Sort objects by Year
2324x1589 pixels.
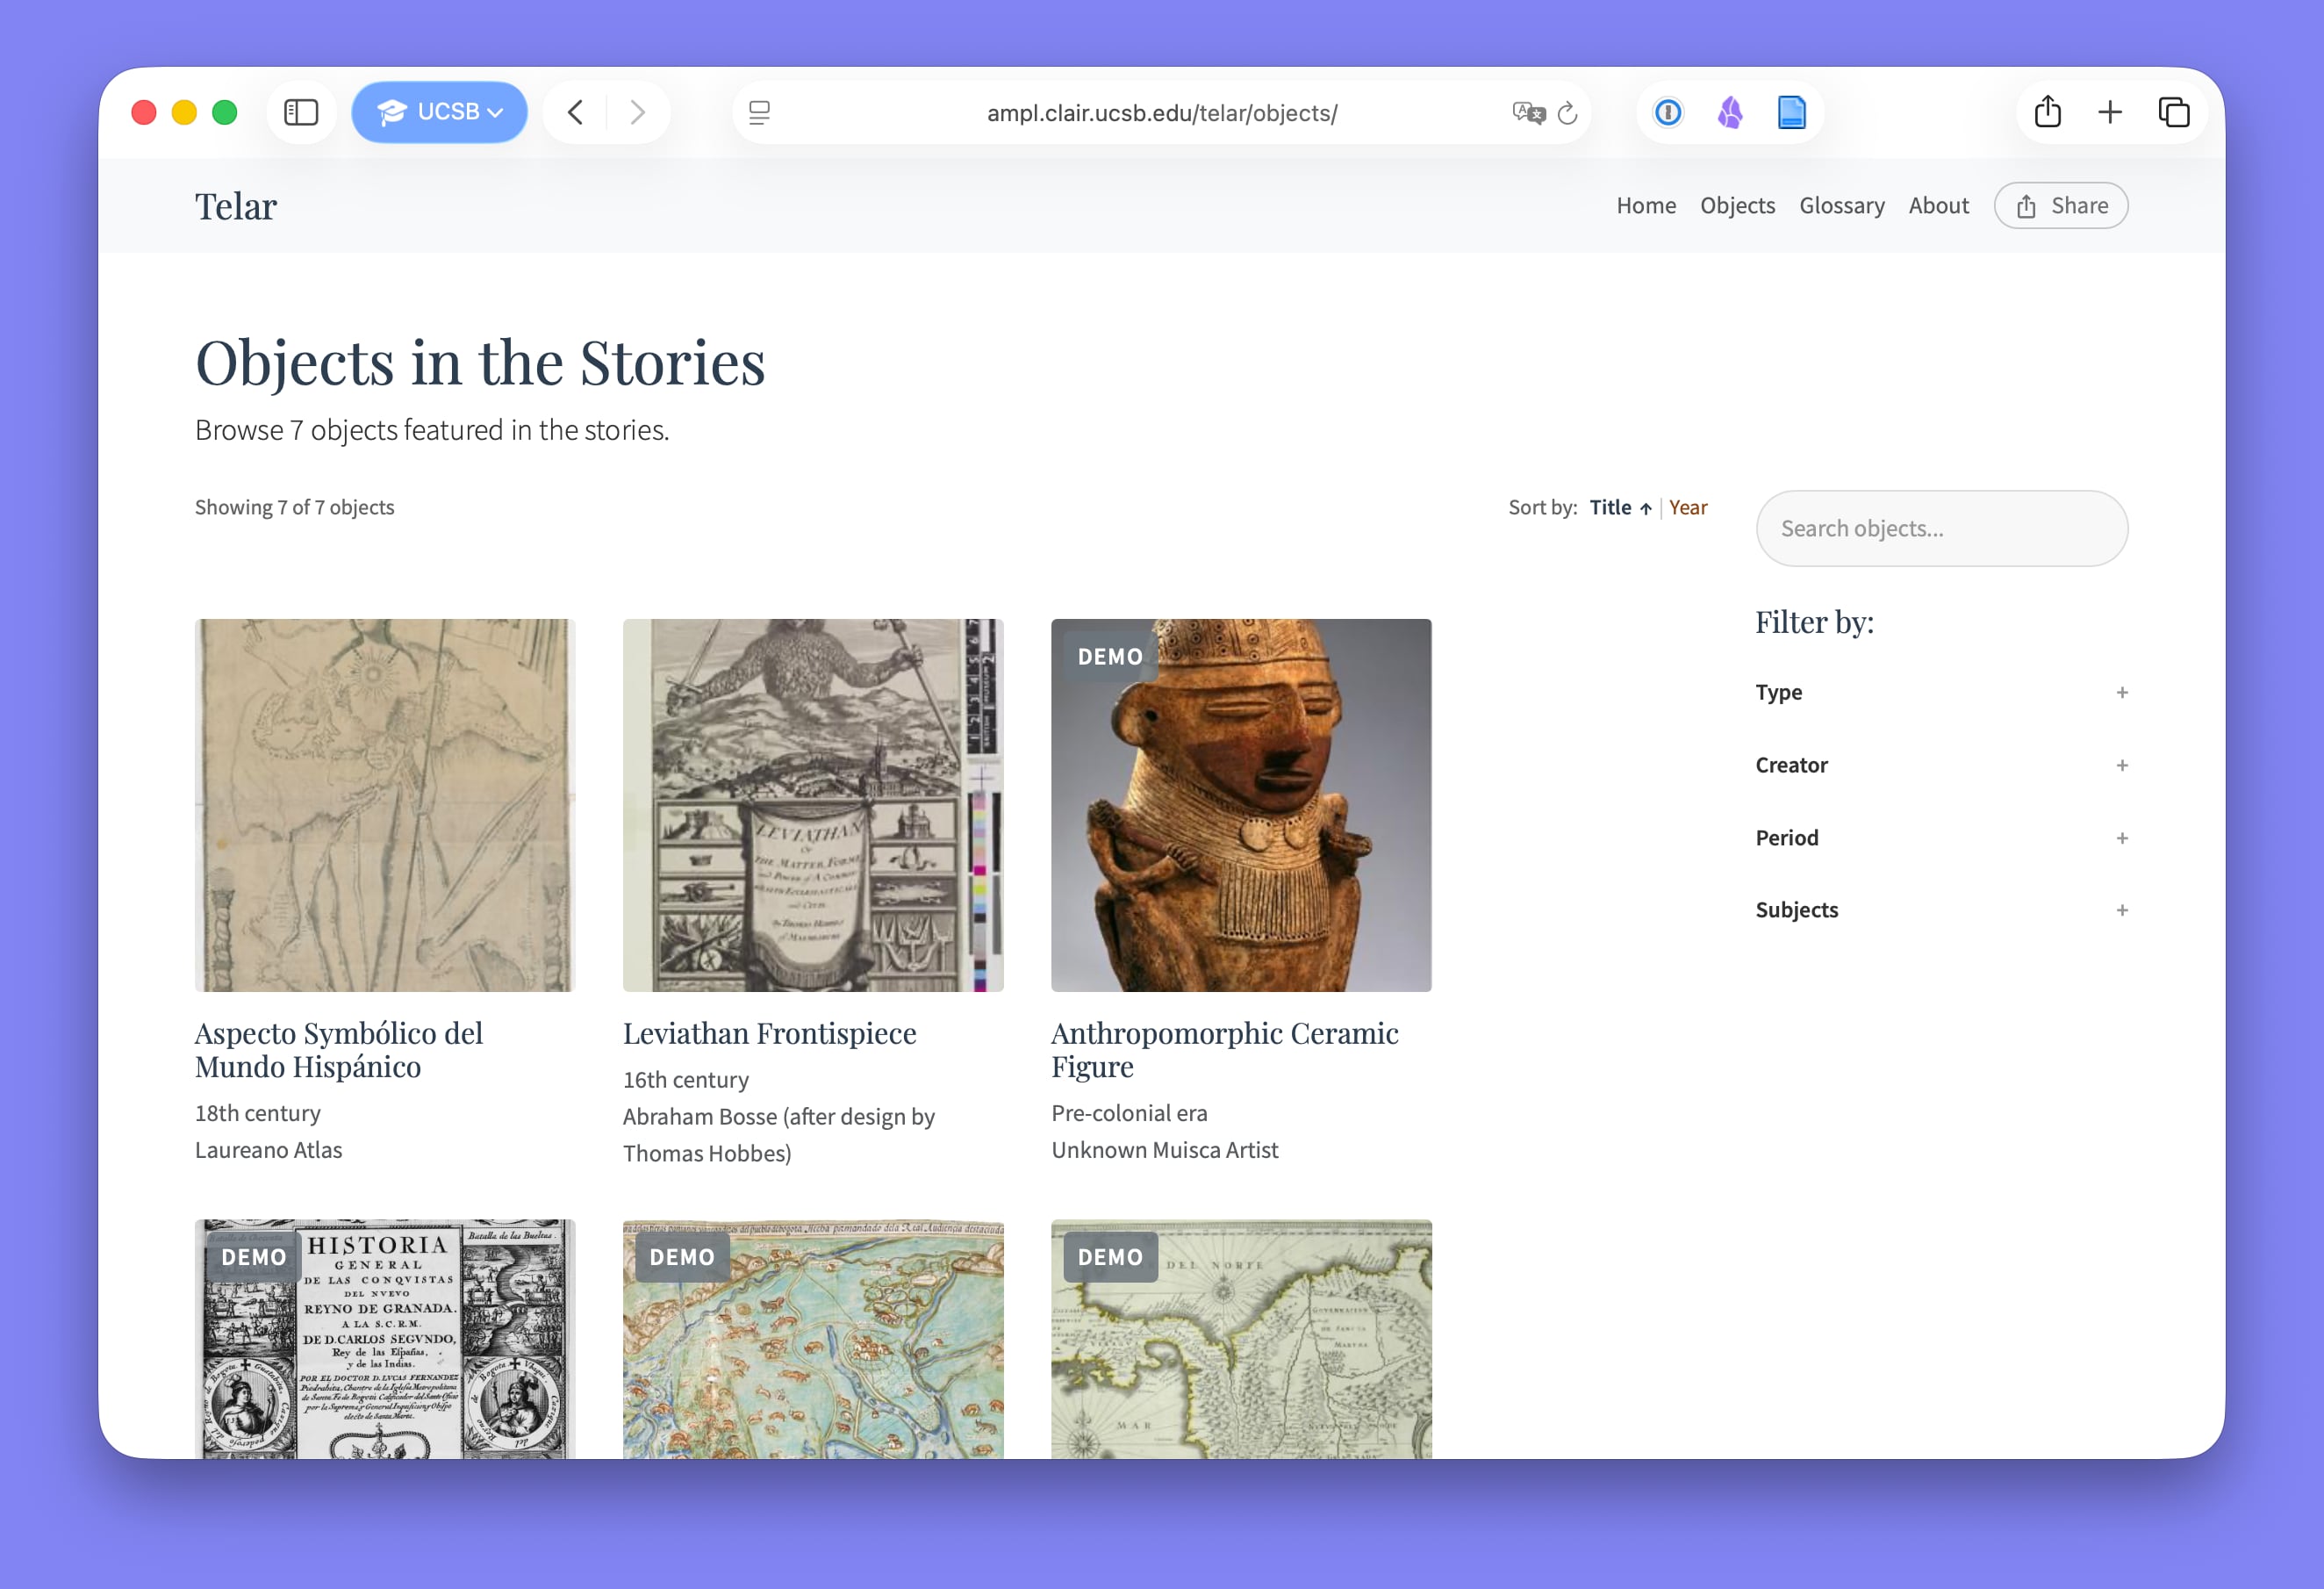click(x=1688, y=508)
